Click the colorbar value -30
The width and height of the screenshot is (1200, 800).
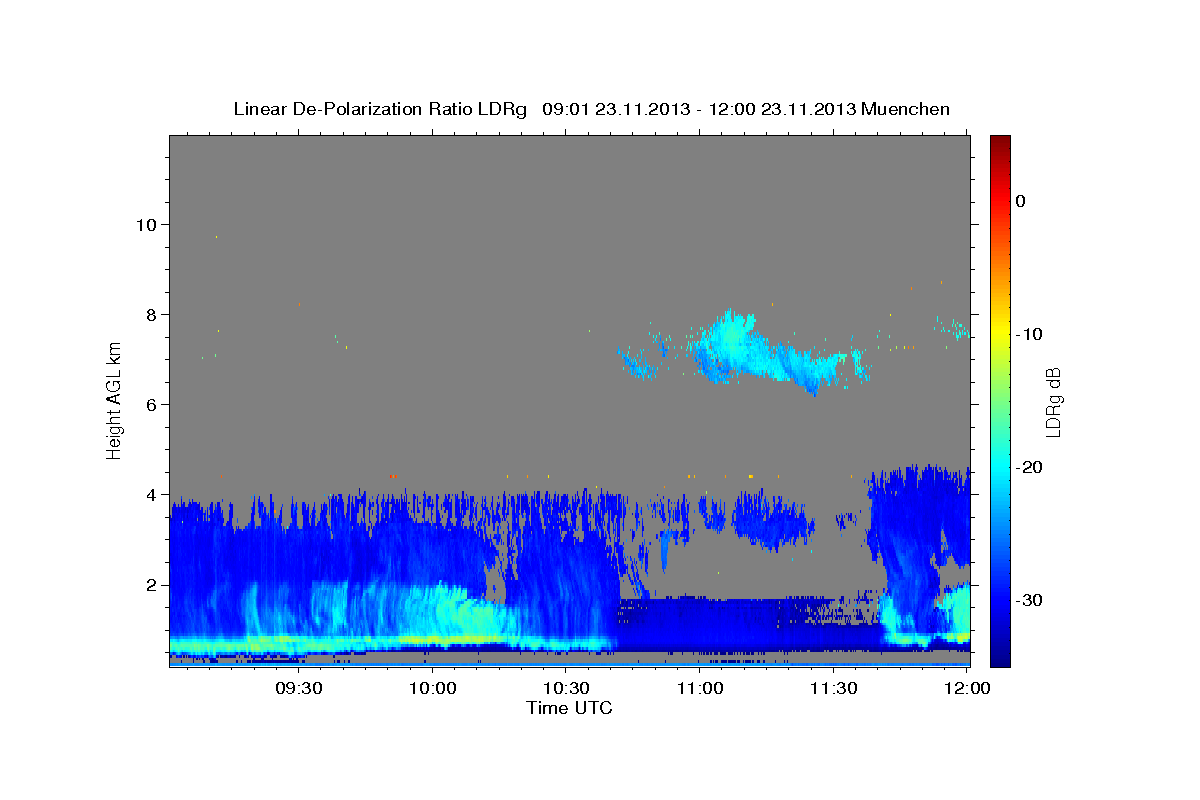click(x=1029, y=600)
